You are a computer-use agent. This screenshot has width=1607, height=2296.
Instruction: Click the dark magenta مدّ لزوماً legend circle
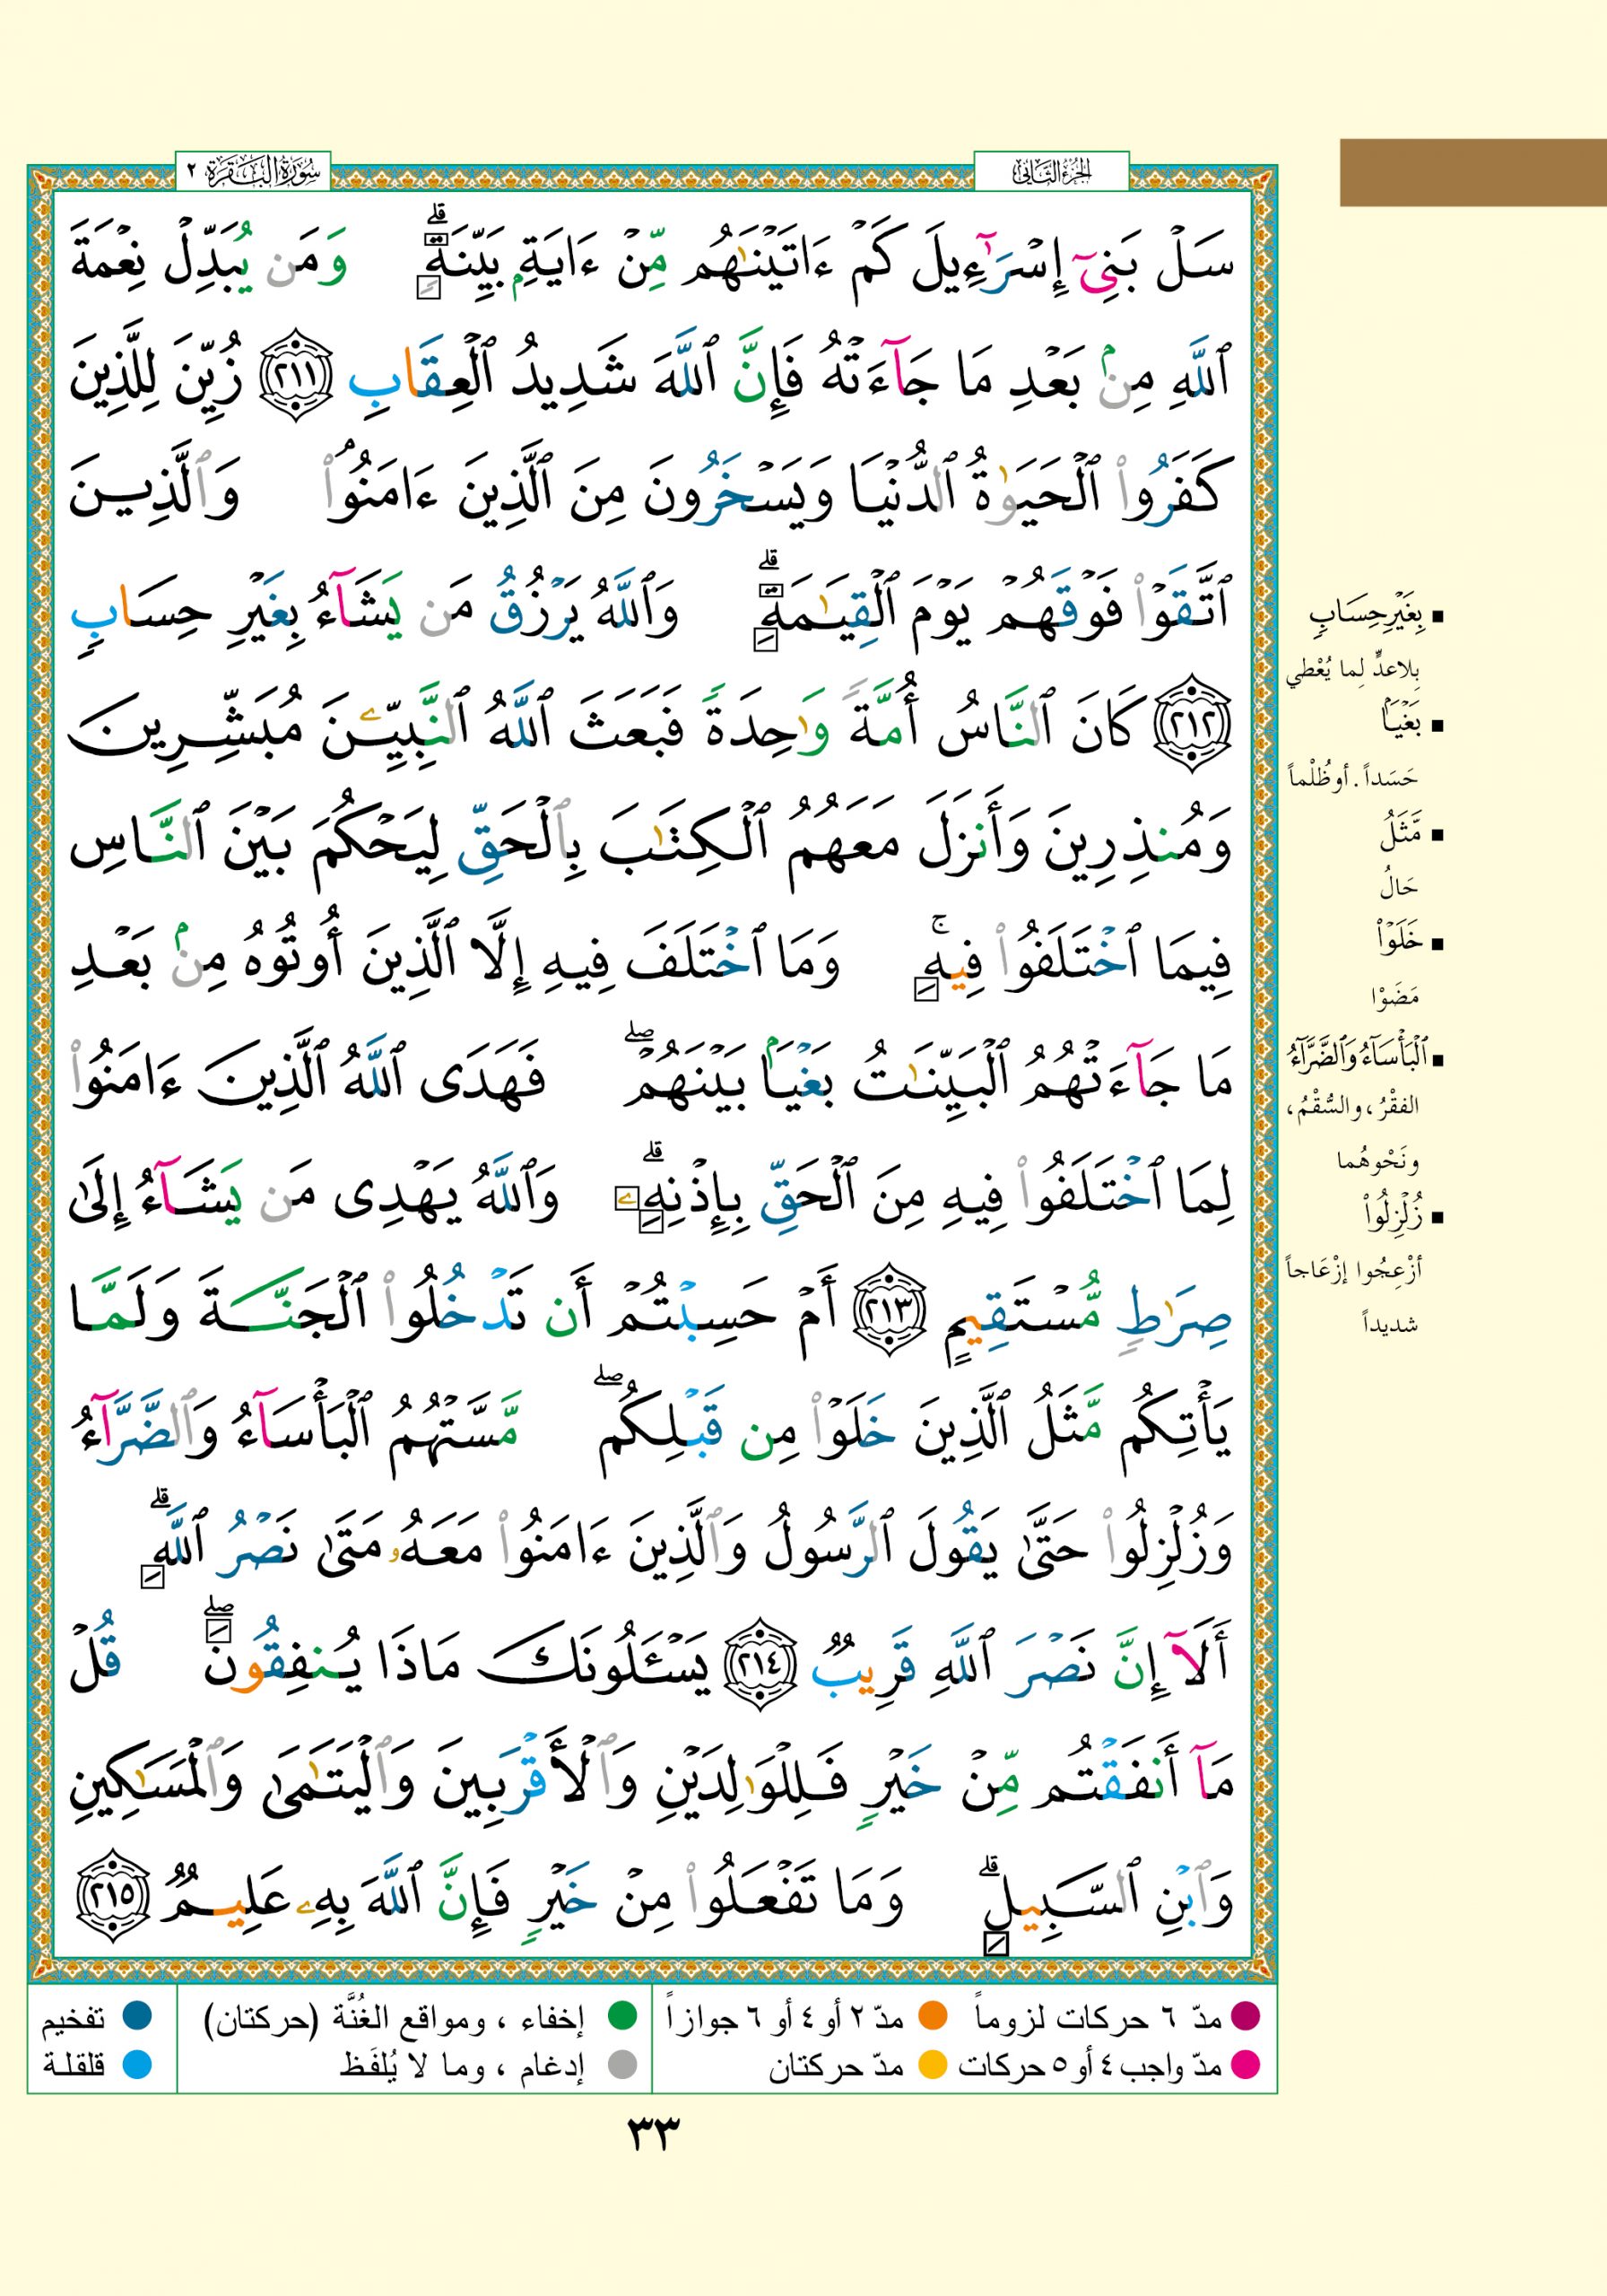click(x=1246, y=2016)
